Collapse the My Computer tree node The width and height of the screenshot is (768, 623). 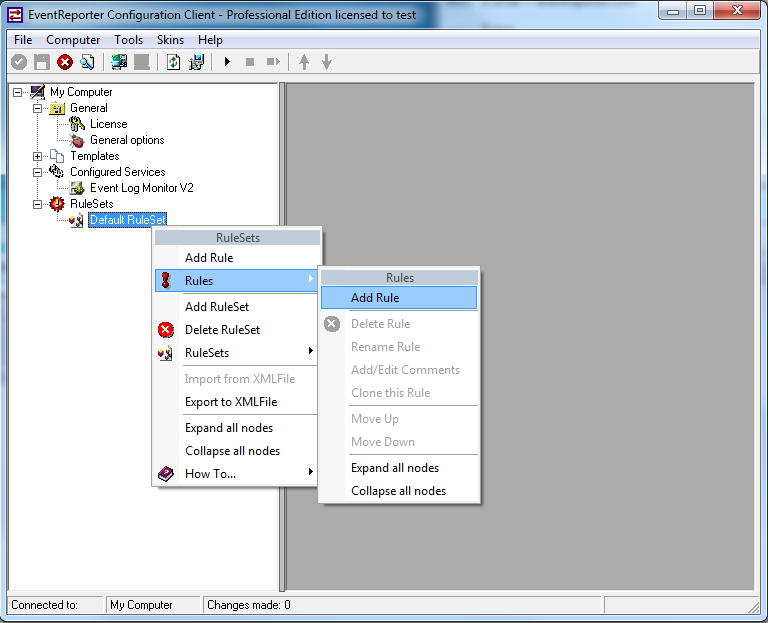point(18,92)
